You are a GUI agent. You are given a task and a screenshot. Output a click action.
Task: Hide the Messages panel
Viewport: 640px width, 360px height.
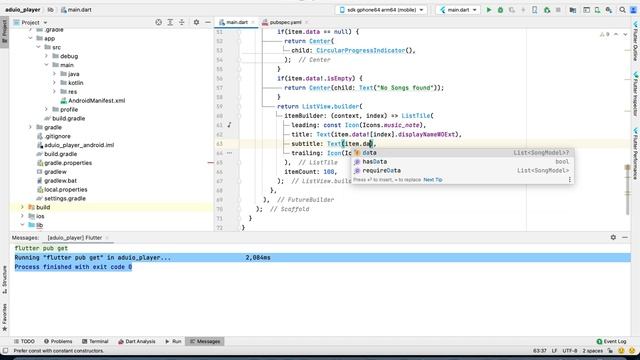[625, 237]
